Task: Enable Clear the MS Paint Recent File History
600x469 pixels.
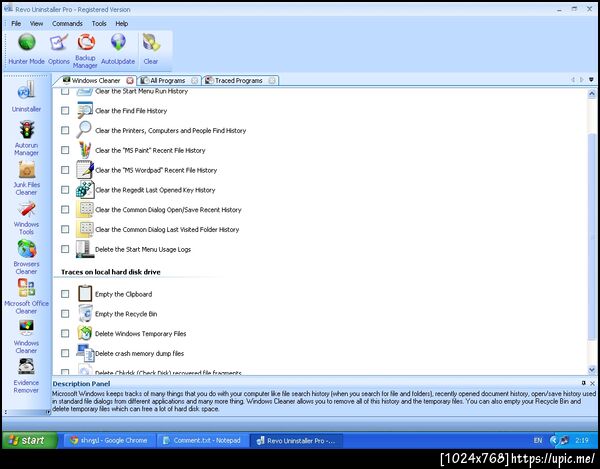Action: [65, 150]
